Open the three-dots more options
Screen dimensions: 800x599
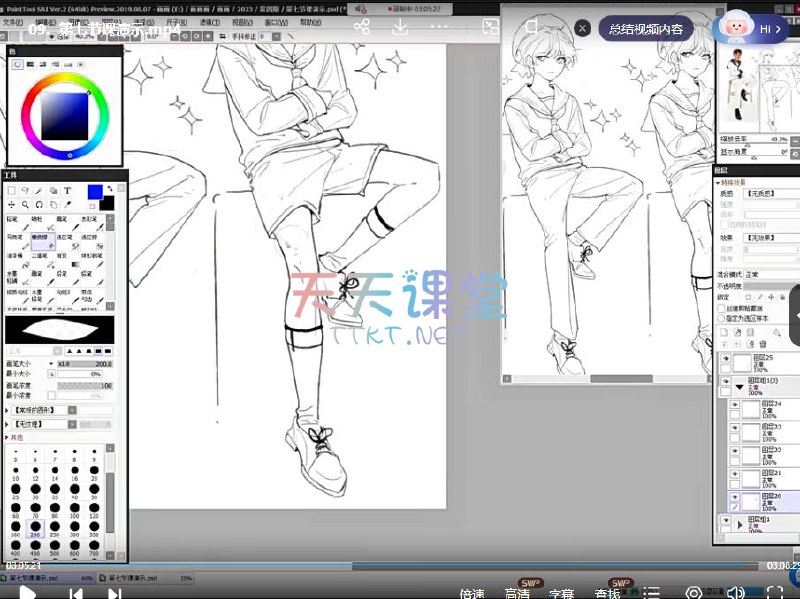click(439, 27)
